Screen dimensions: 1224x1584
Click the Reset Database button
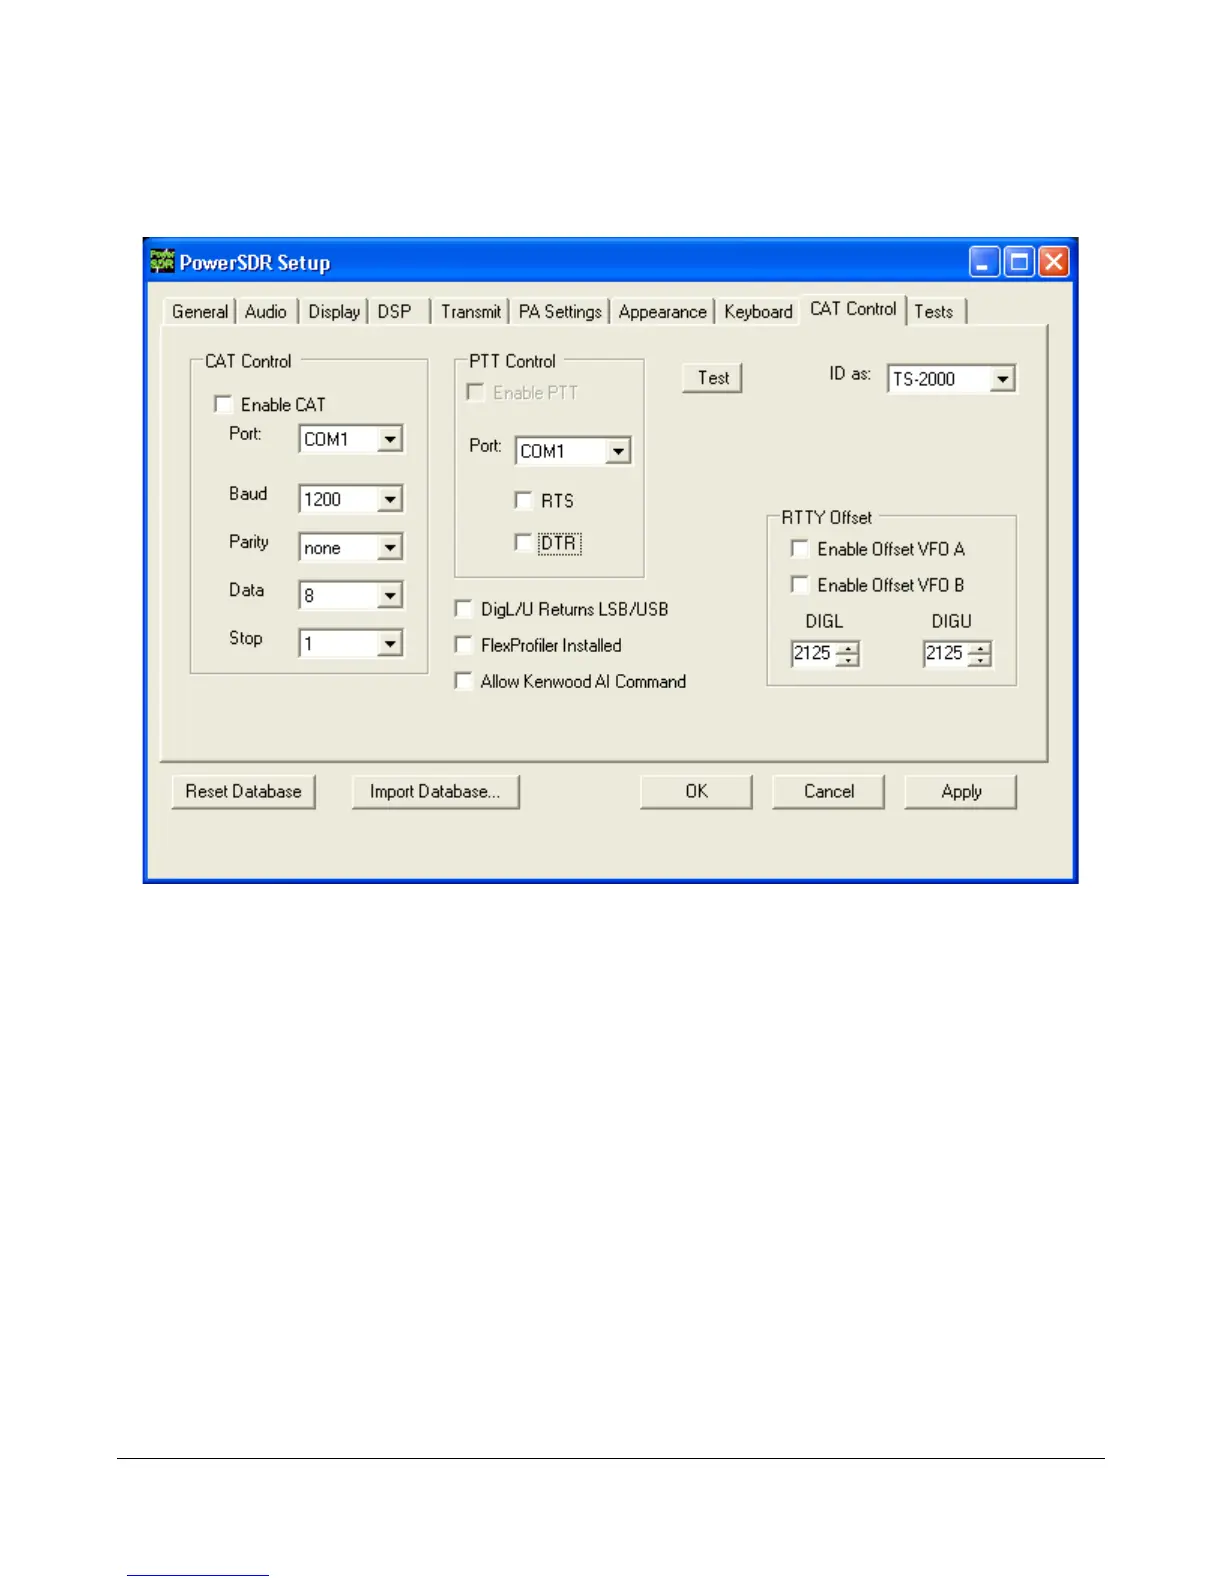(x=243, y=791)
